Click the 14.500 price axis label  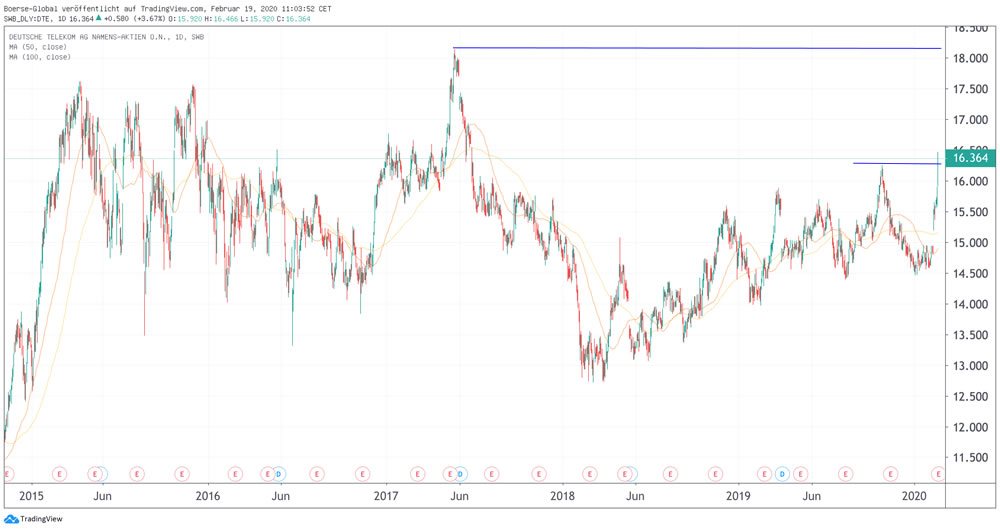970,274
